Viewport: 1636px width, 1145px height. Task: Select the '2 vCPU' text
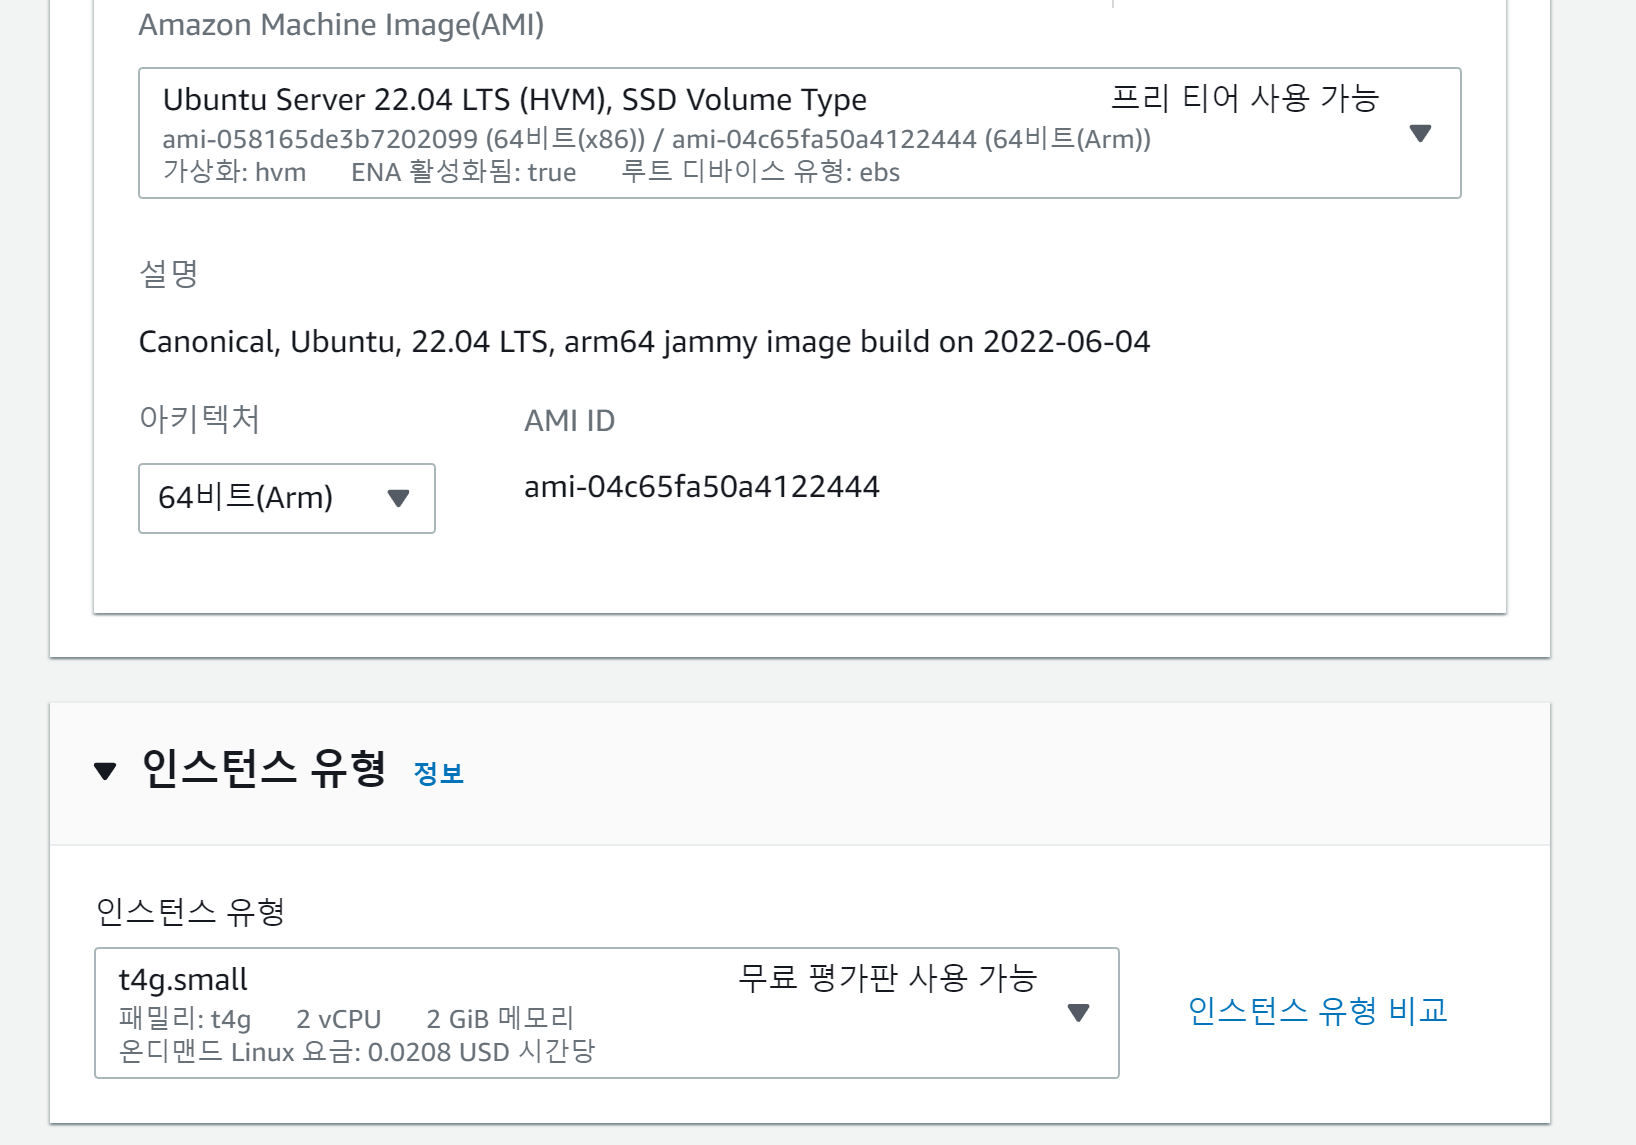(339, 1019)
